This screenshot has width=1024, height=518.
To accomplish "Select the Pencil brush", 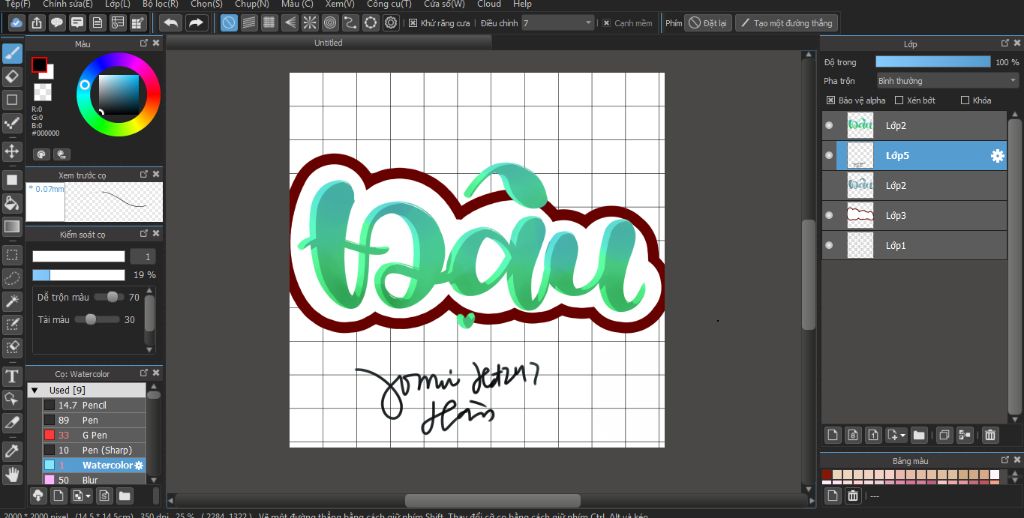I will point(94,405).
